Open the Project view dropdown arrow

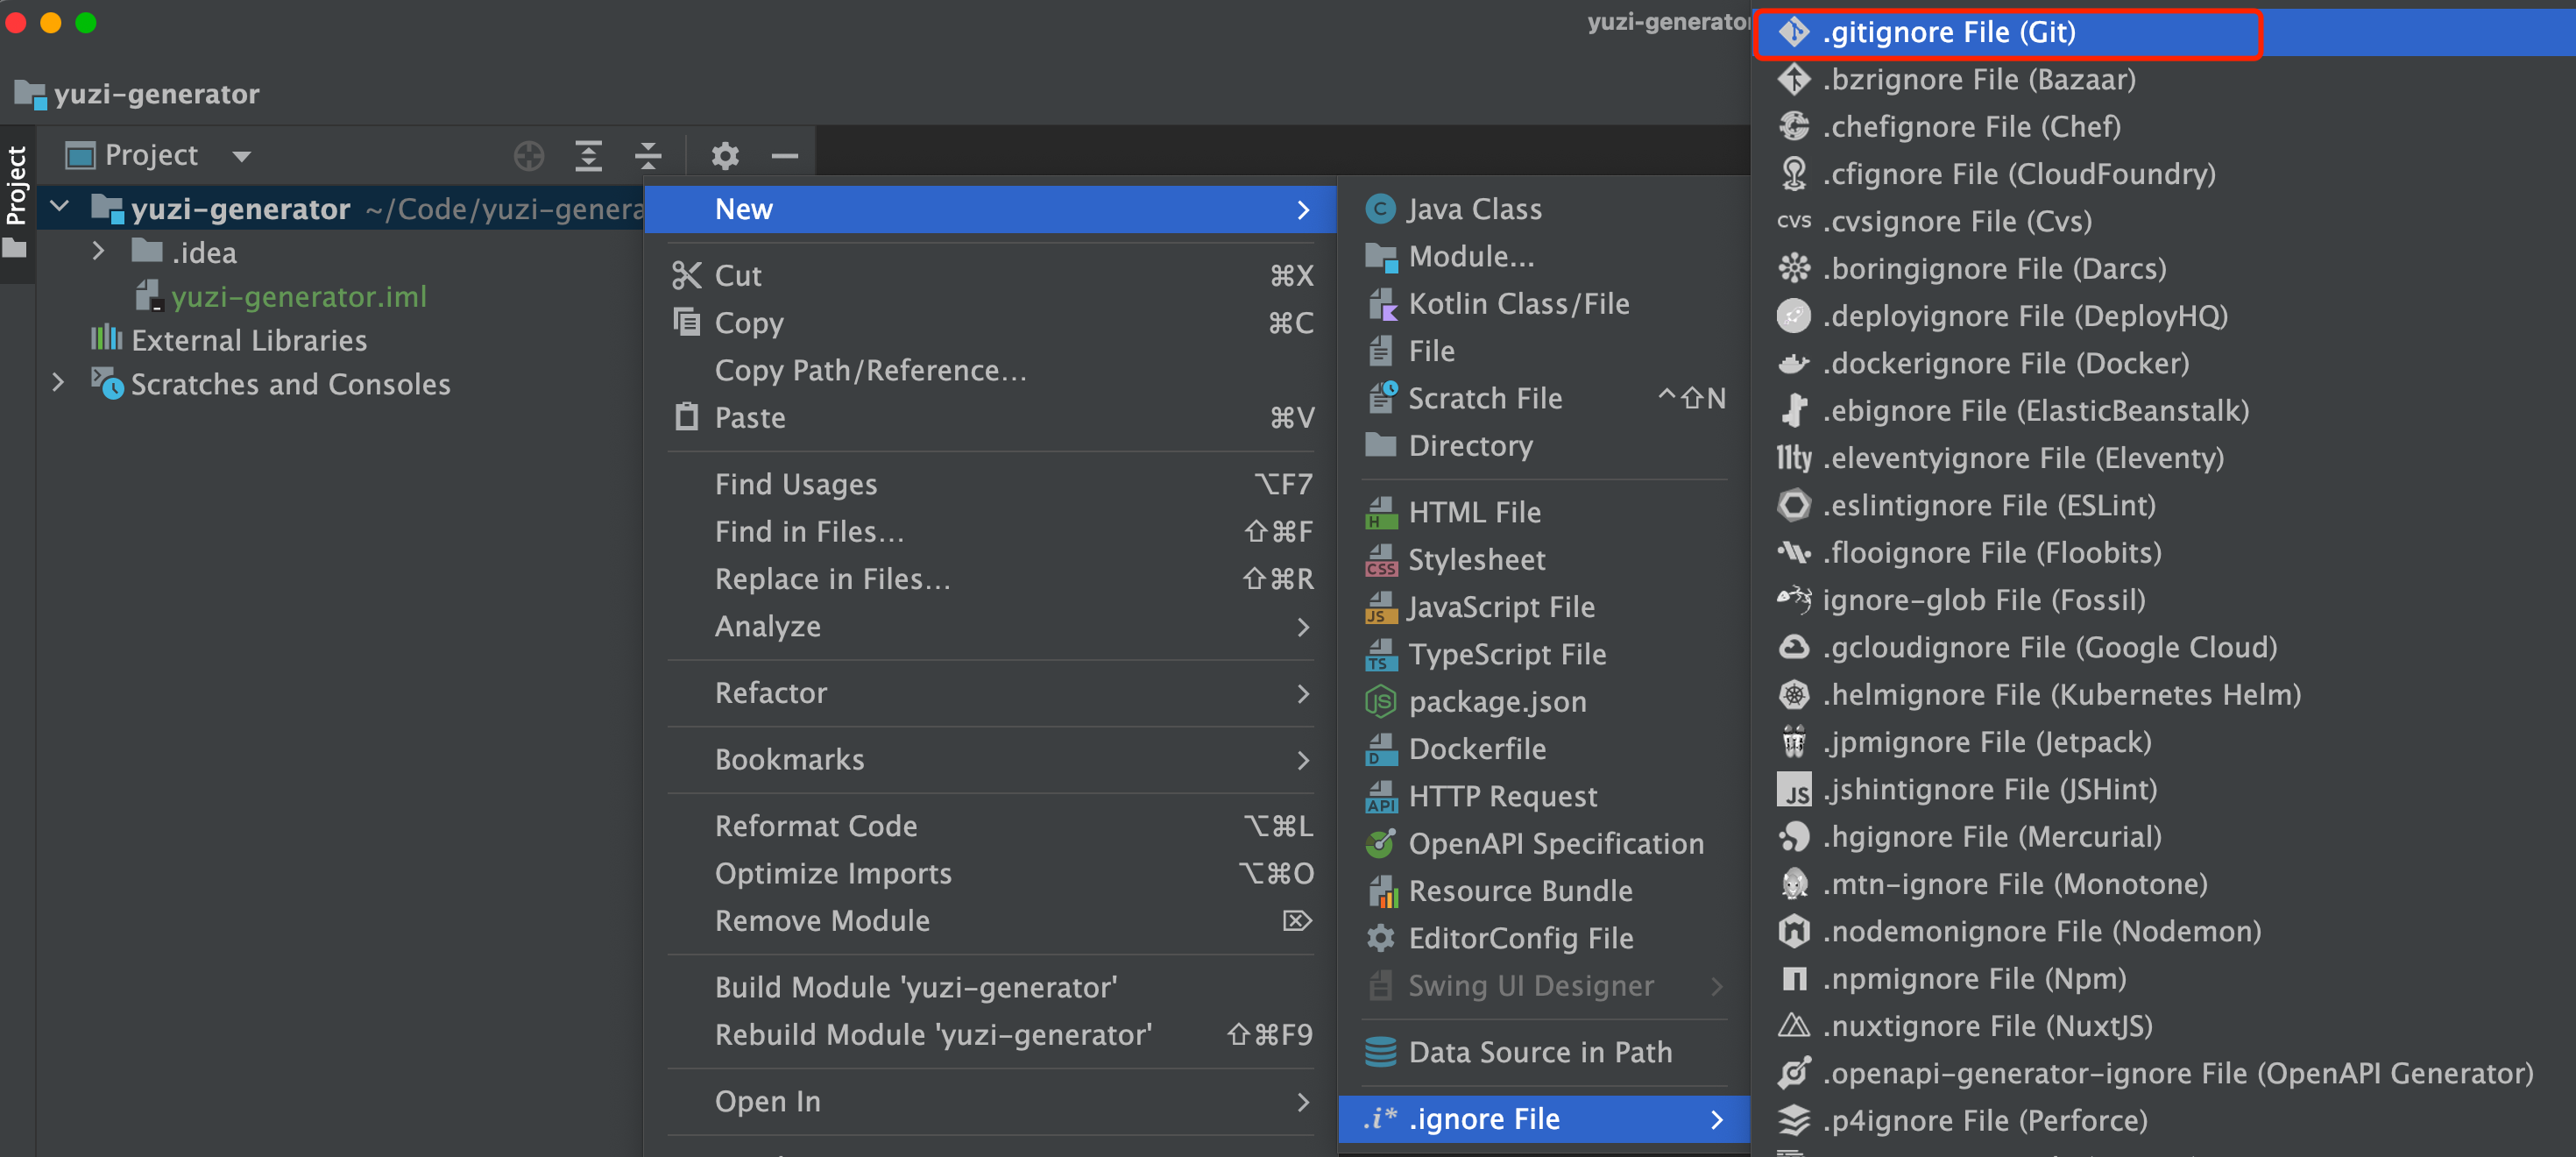241,156
